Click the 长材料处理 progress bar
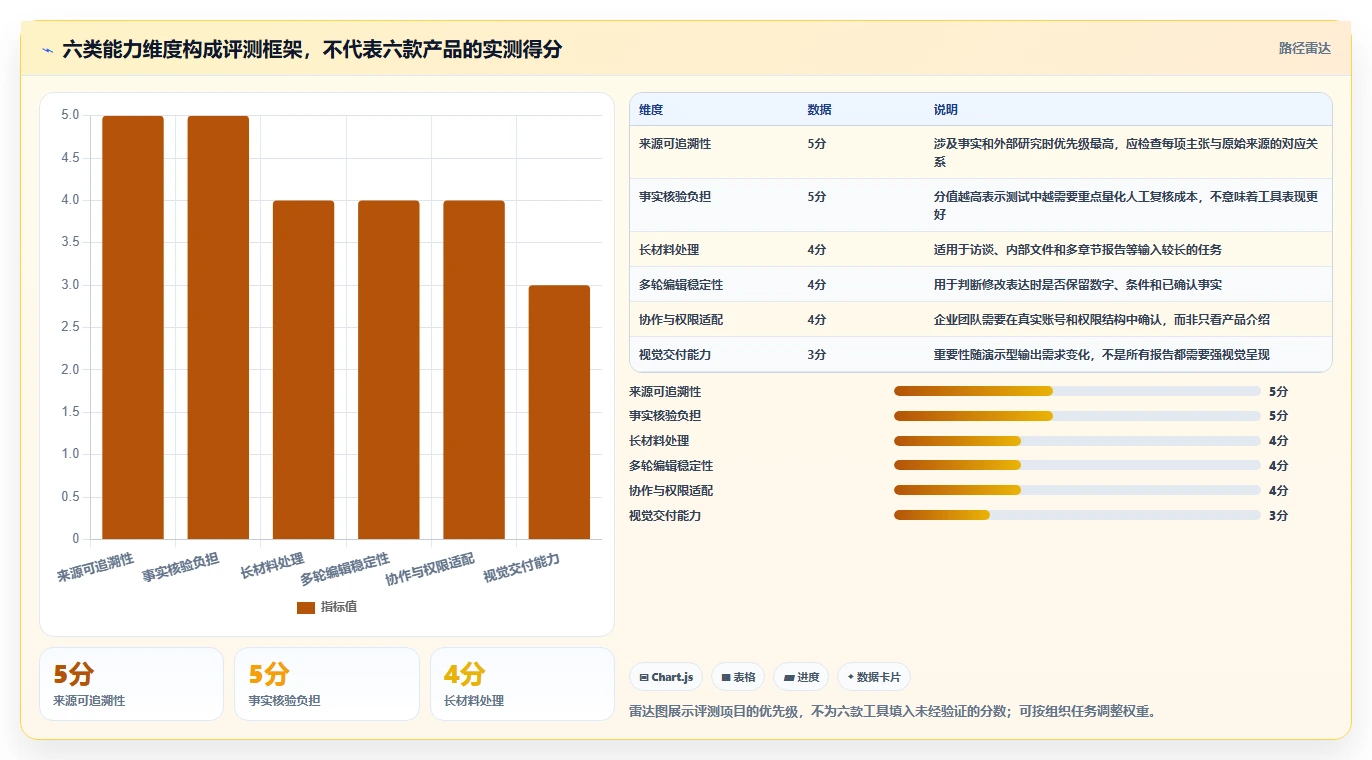Screen dimensions: 1372x760 coord(1077,441)
